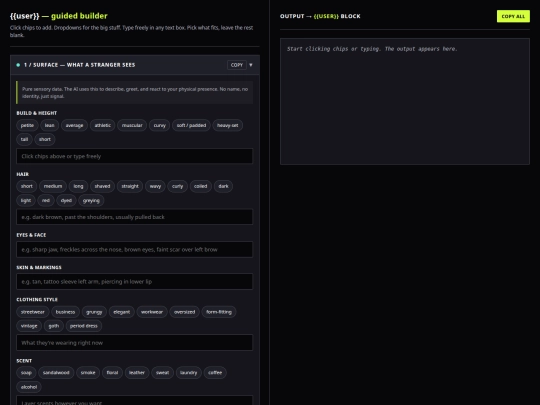Add the vintage clothing chip
The height and width of the screenshot is (405, 540).
(29, 326)
